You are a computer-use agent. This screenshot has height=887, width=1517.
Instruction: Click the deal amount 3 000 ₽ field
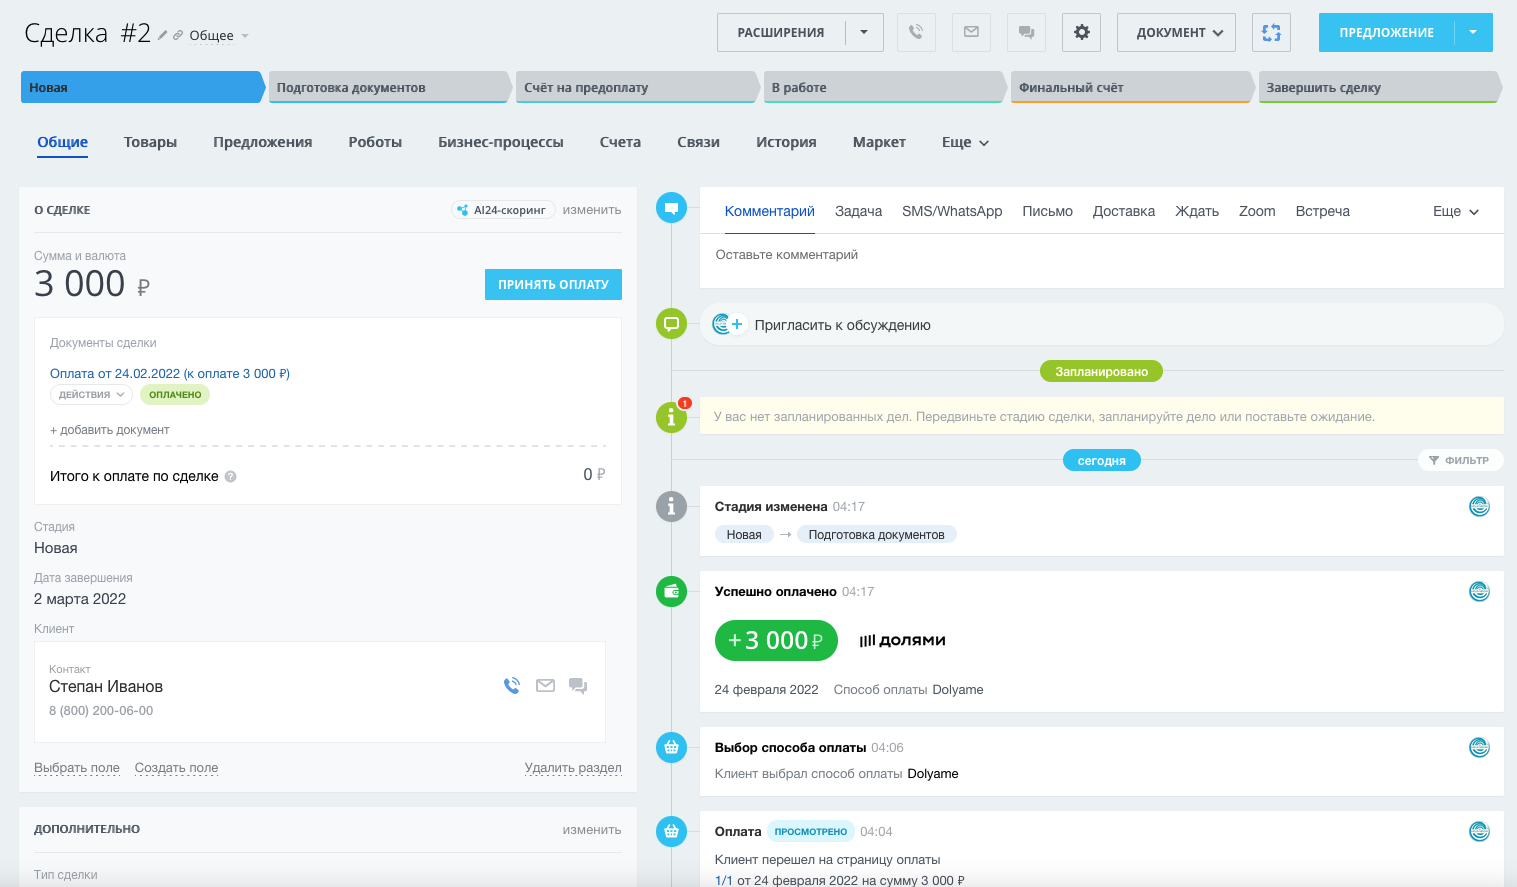click(92, 284)
